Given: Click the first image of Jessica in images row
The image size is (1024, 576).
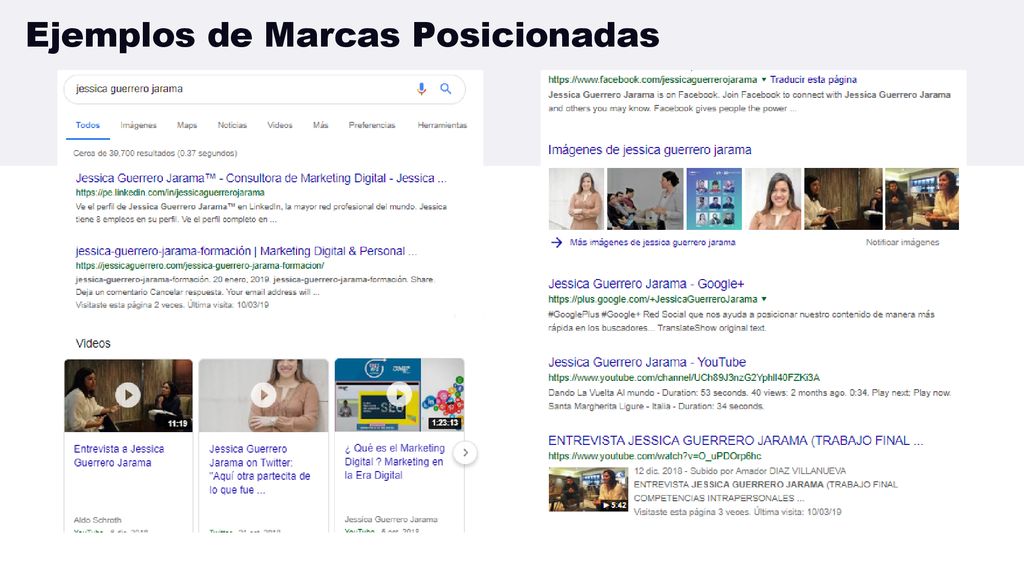Looking at the screenshot, I should 577,199.
